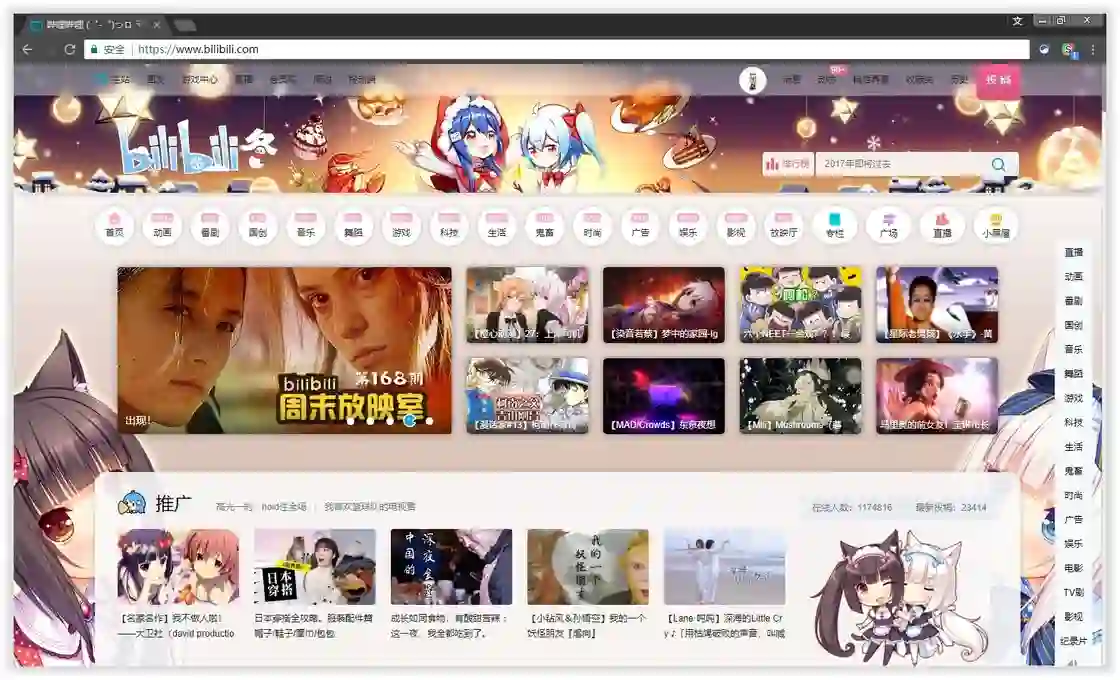The image size is (1120, 680).
Task: Open 时尚 category icon
Action: [x=593, y=226]
